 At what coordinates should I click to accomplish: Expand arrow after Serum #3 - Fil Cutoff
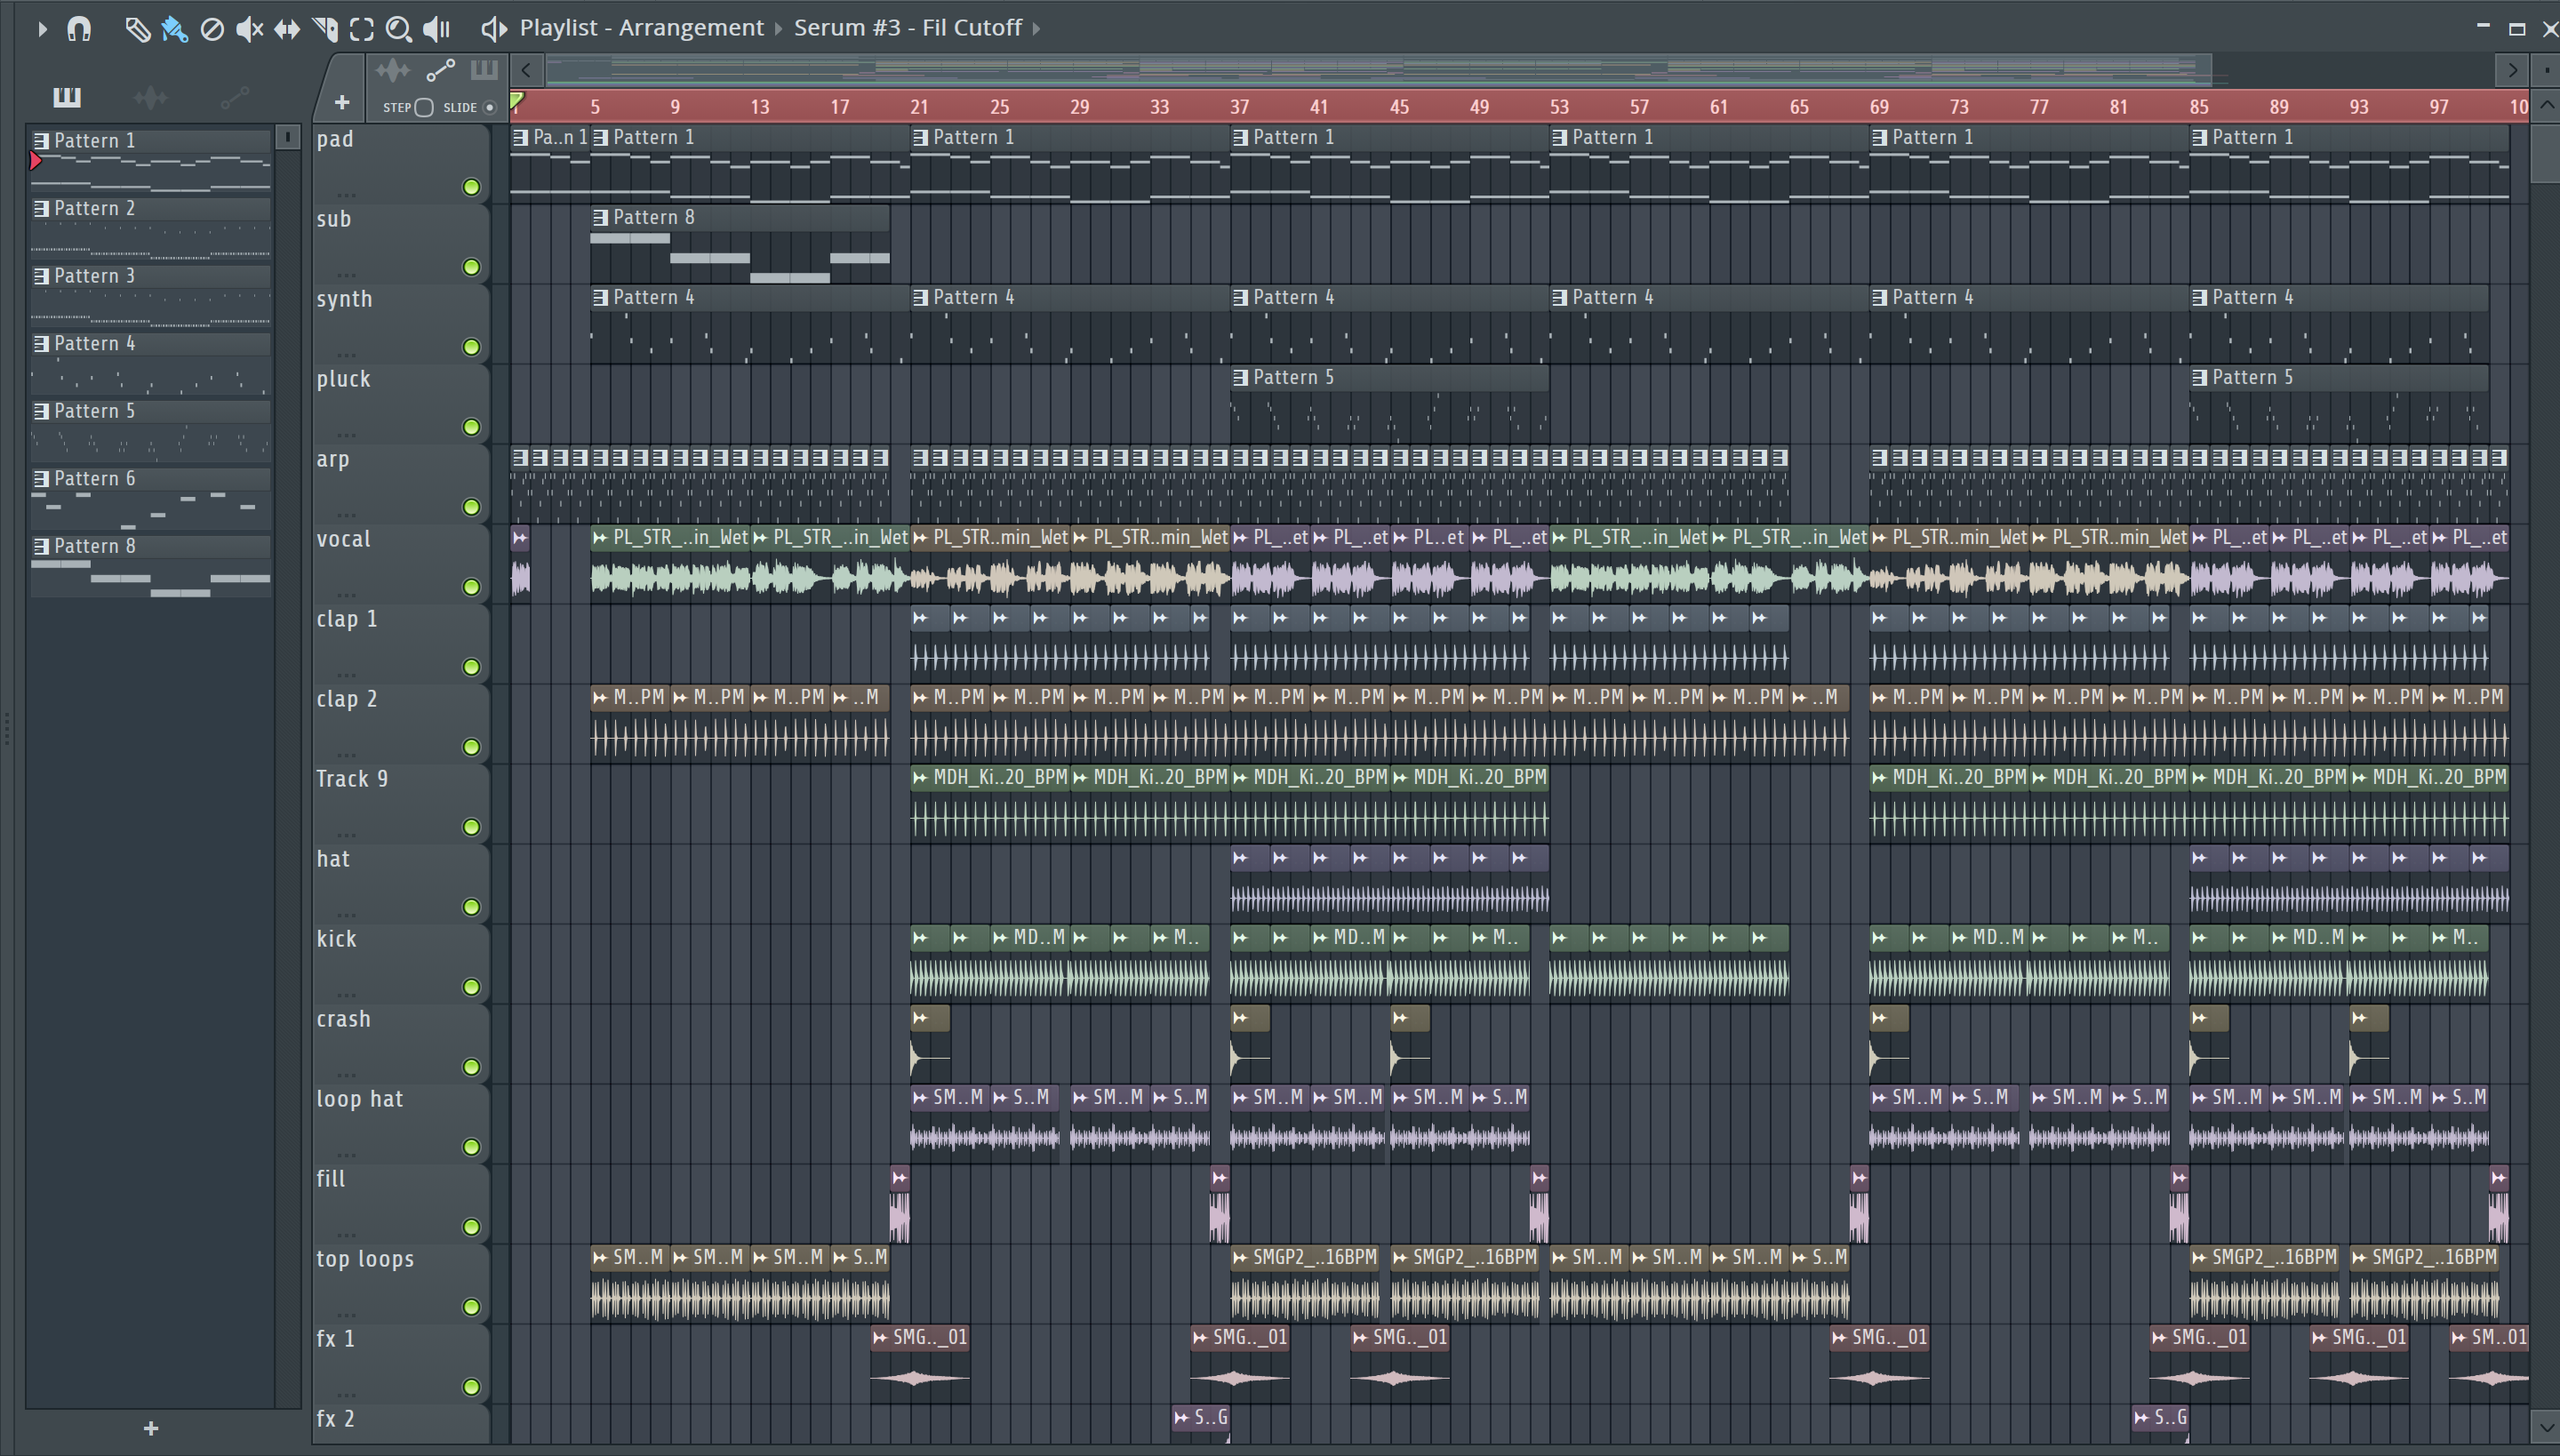1036,29
